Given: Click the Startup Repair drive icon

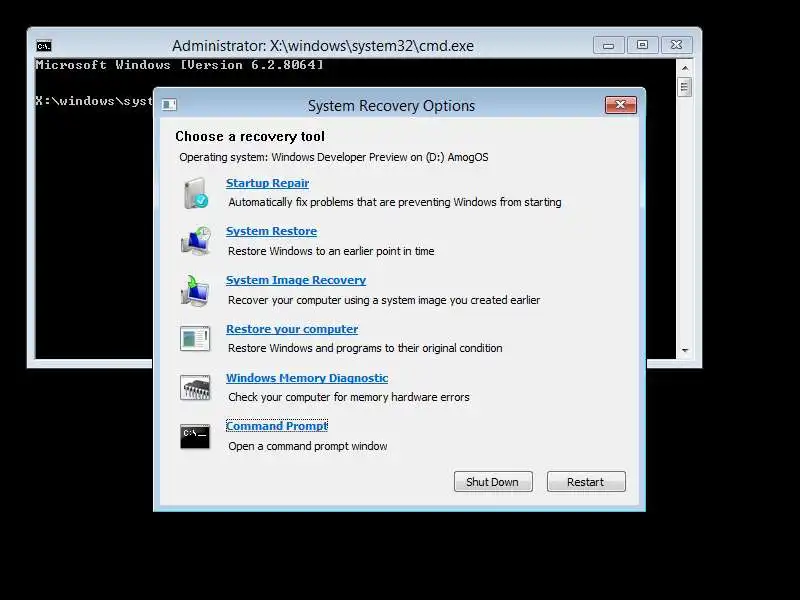Looking at the screenshot, I should [x=196, y=193].
